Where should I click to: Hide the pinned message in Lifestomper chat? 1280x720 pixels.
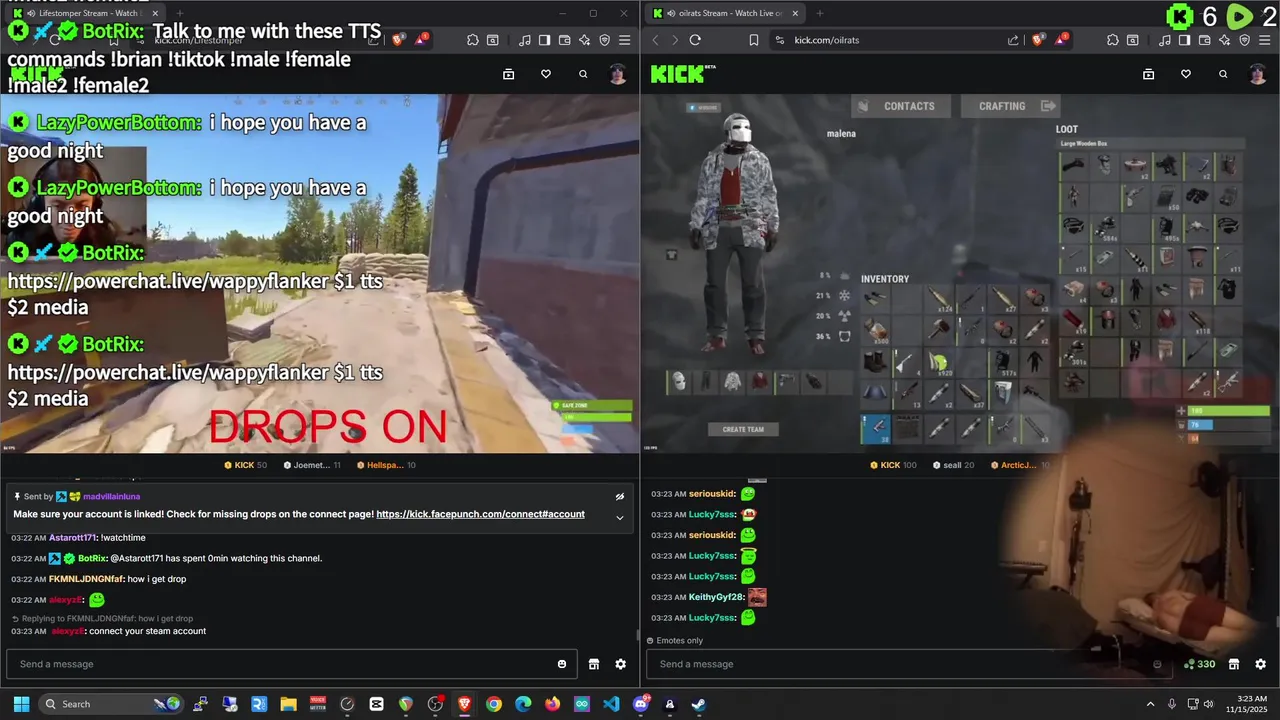[x=620, y=496]
